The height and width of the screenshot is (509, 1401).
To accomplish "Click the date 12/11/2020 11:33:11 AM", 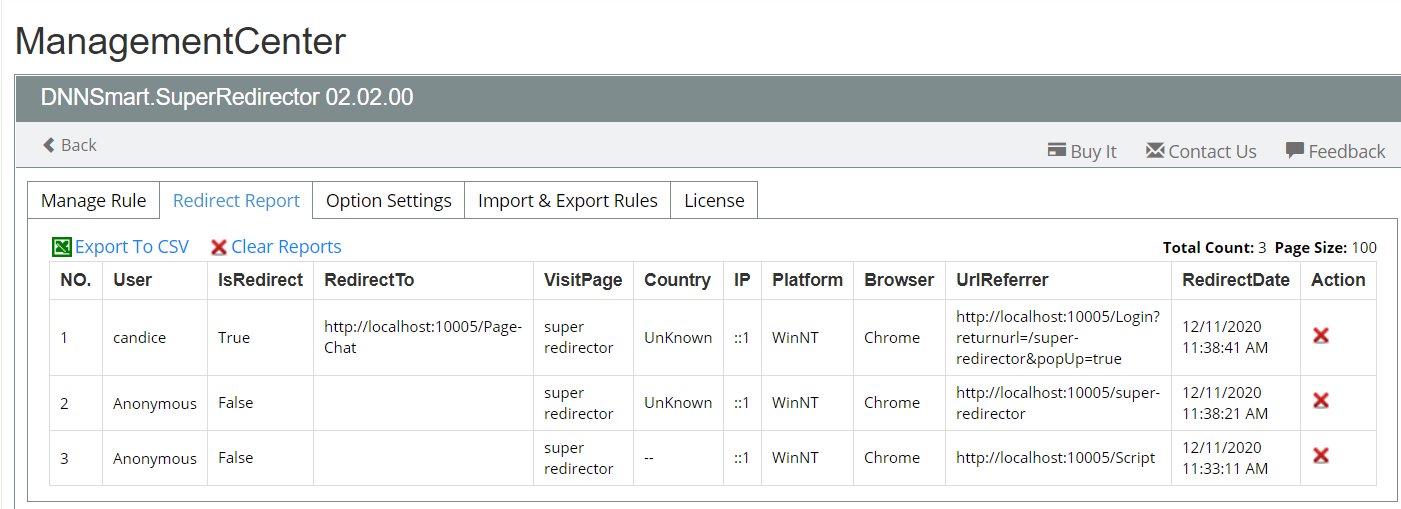I will pyautogui.click(x=1225, y=458).
